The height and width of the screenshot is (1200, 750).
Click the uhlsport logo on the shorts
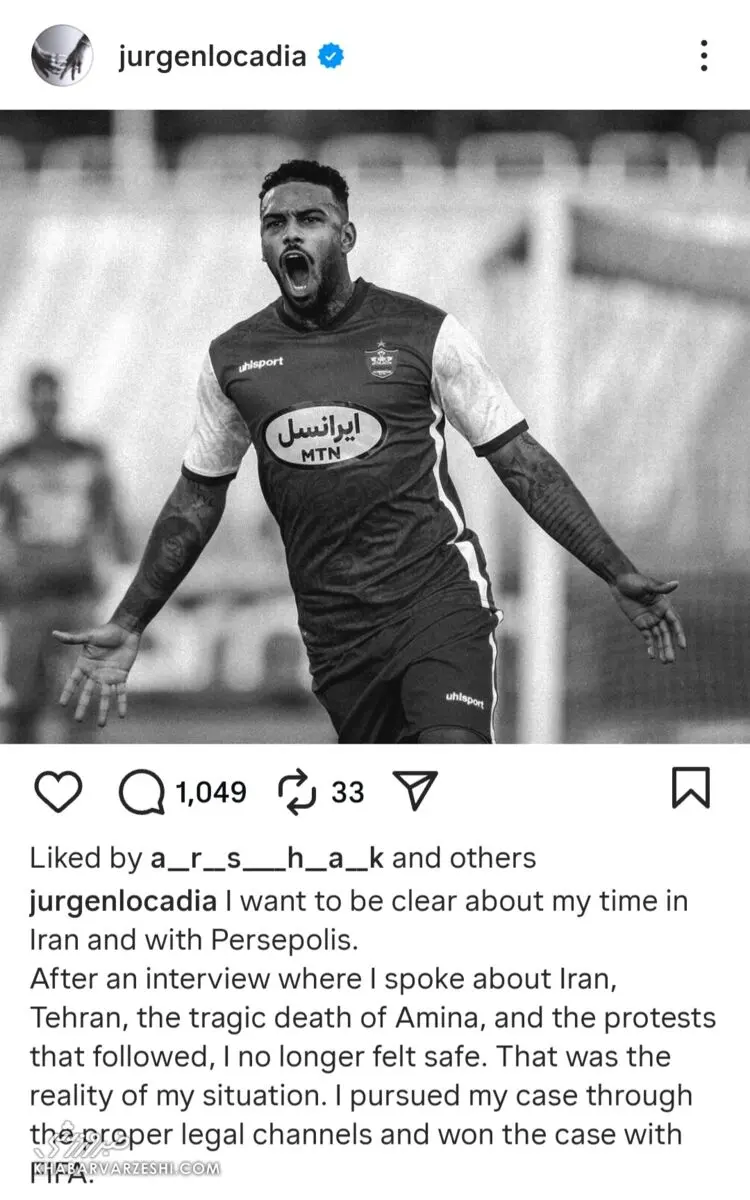pyautogui.click(x=465, y=698)
